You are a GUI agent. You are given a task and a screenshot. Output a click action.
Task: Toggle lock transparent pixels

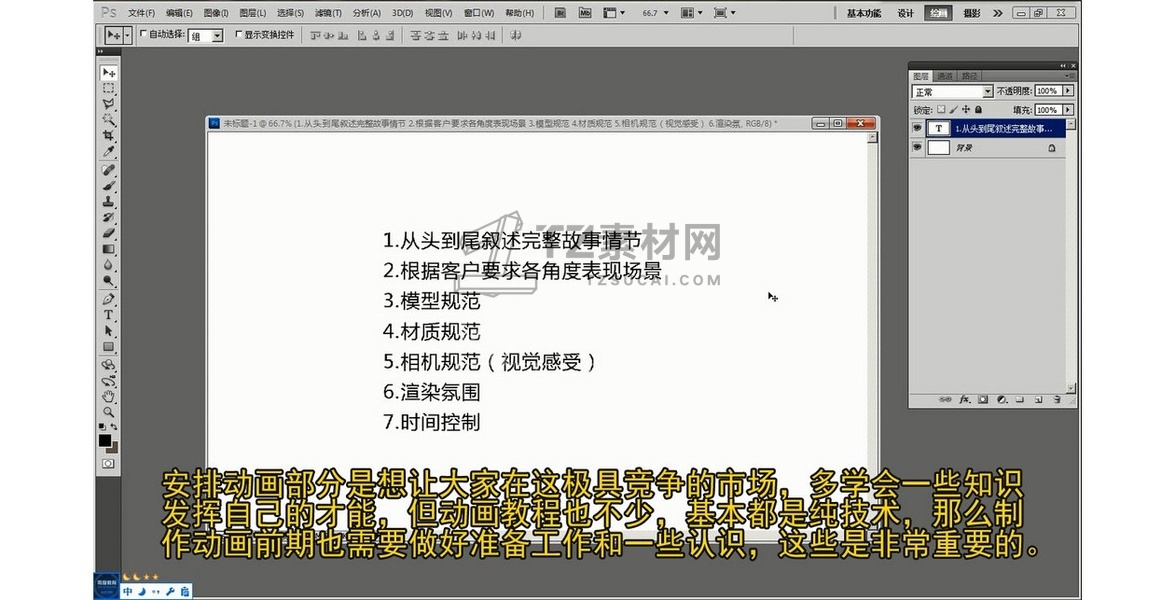click(x=941, y=109)
